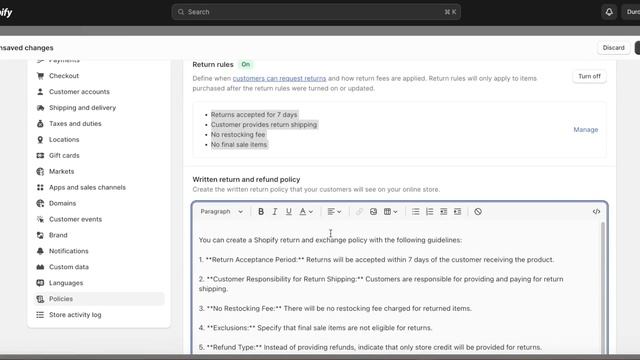The image size is (640, 360).
Task: Increase indent with the indent icon
Action: click(x=458, y=211)
